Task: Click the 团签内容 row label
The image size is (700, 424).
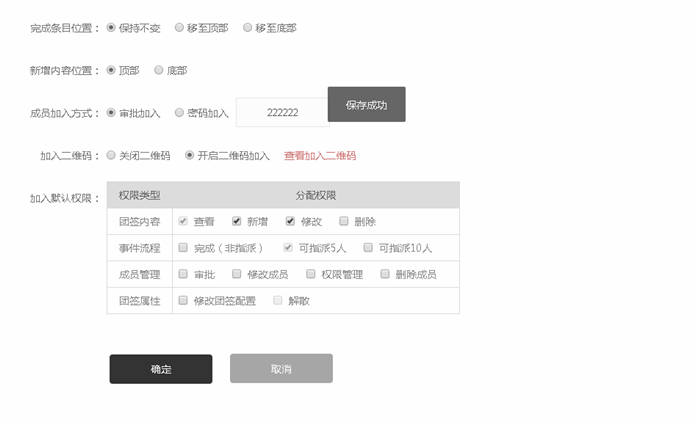Action: (139, 221)
